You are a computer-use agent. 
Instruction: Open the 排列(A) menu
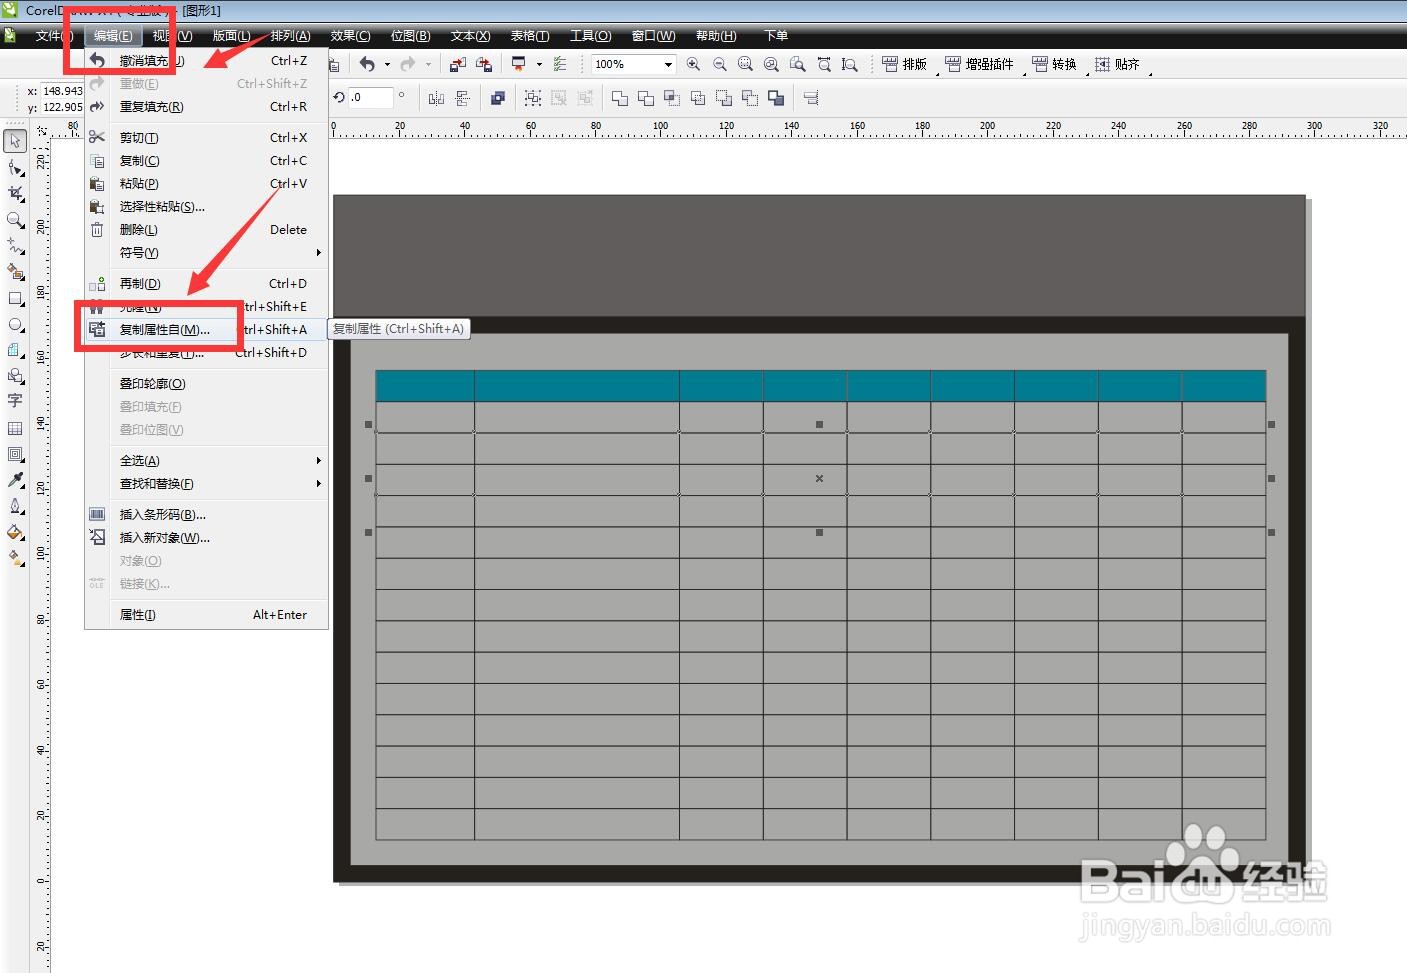click(290, 36)
